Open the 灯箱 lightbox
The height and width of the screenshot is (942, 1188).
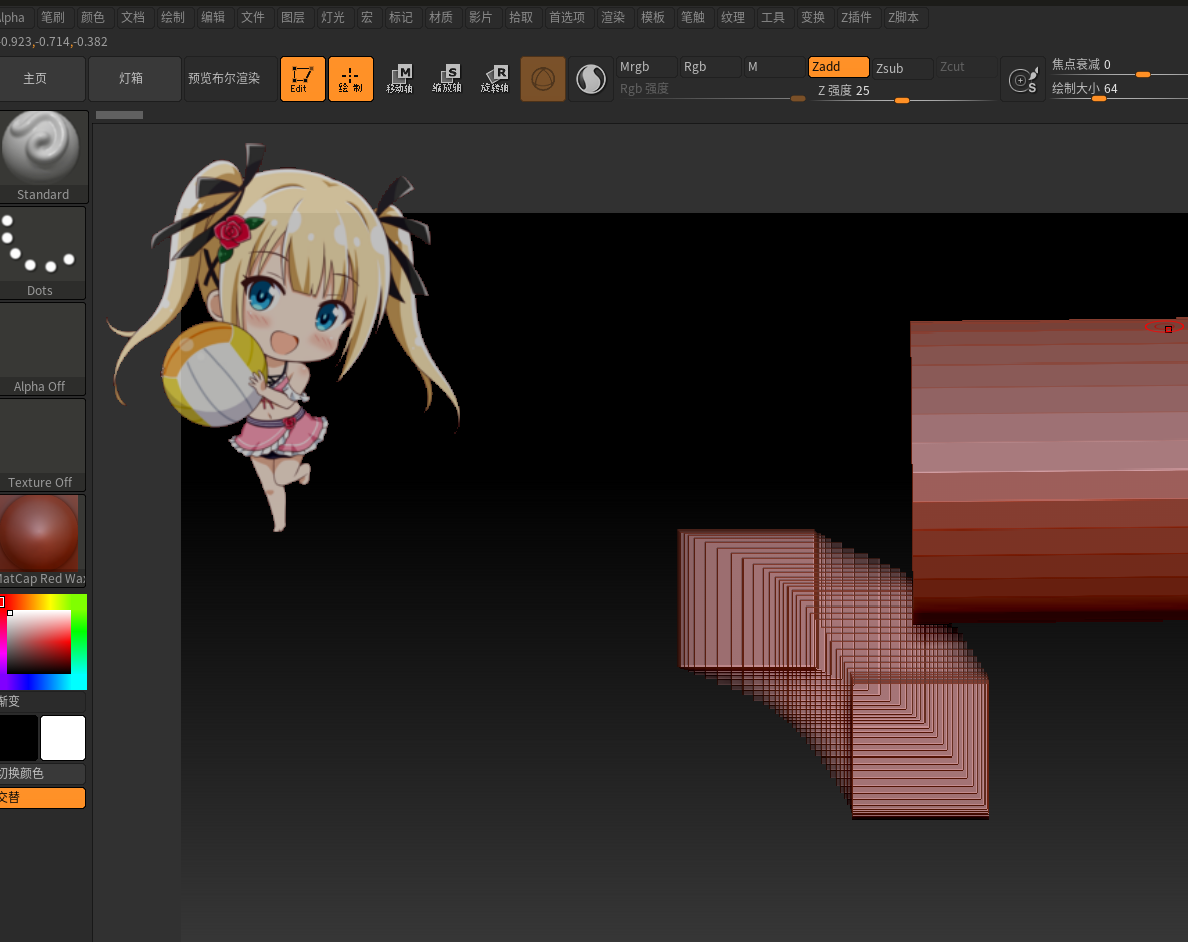(x=135, y=79)
